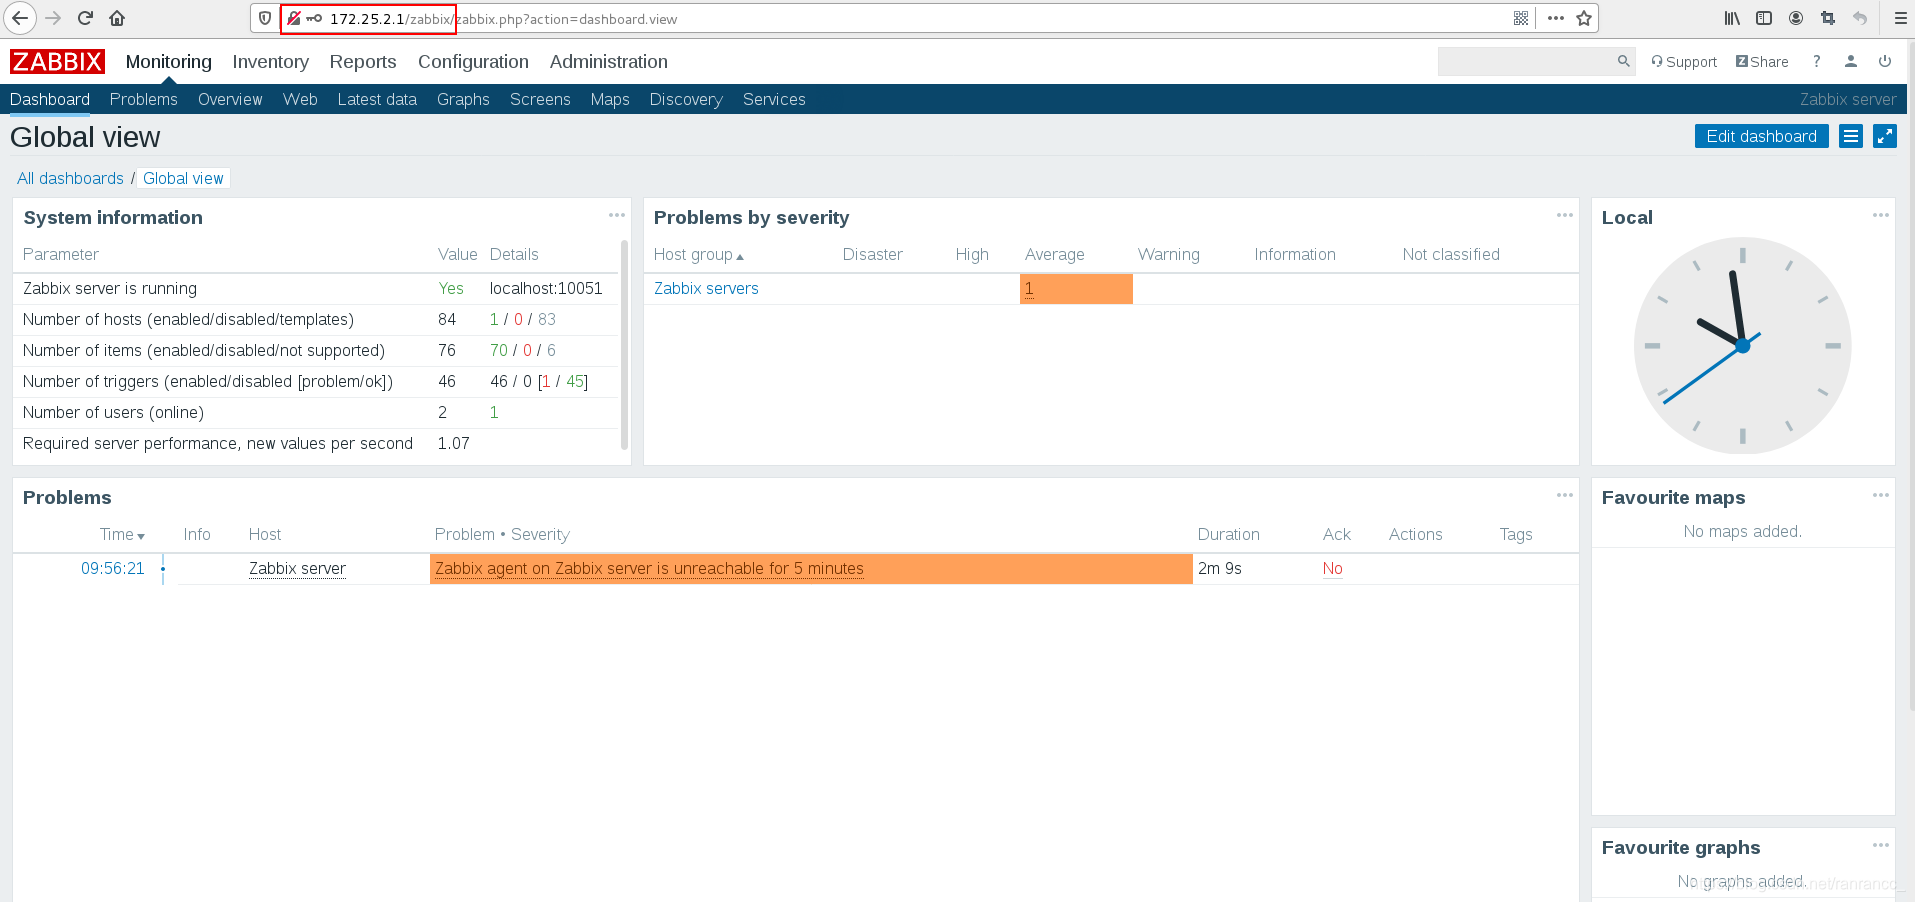
Task: Click the browser forward arrow
Action: click(x=53, y=18)
